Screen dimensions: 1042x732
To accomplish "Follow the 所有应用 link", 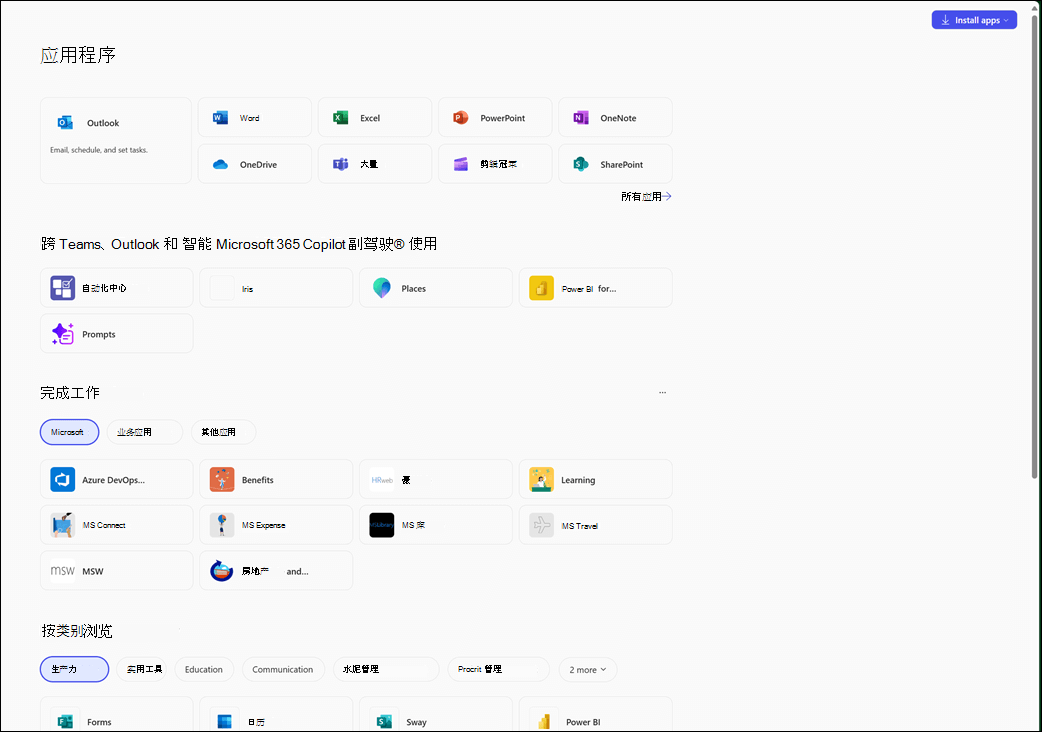I will click(x=646, y=197).
